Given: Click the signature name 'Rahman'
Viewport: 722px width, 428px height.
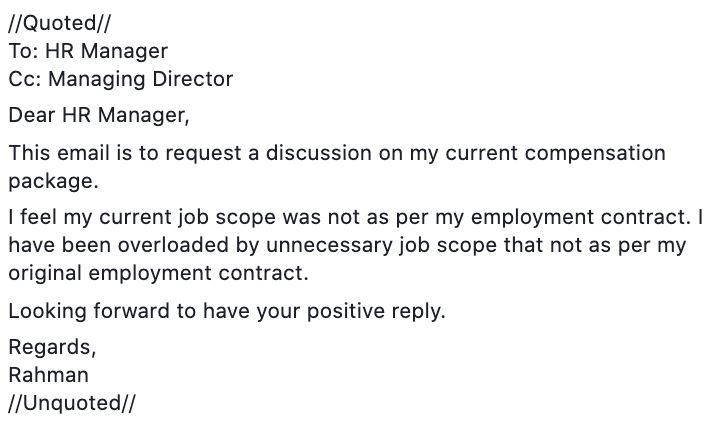Looking at the screenshot, I should point(48,375).
